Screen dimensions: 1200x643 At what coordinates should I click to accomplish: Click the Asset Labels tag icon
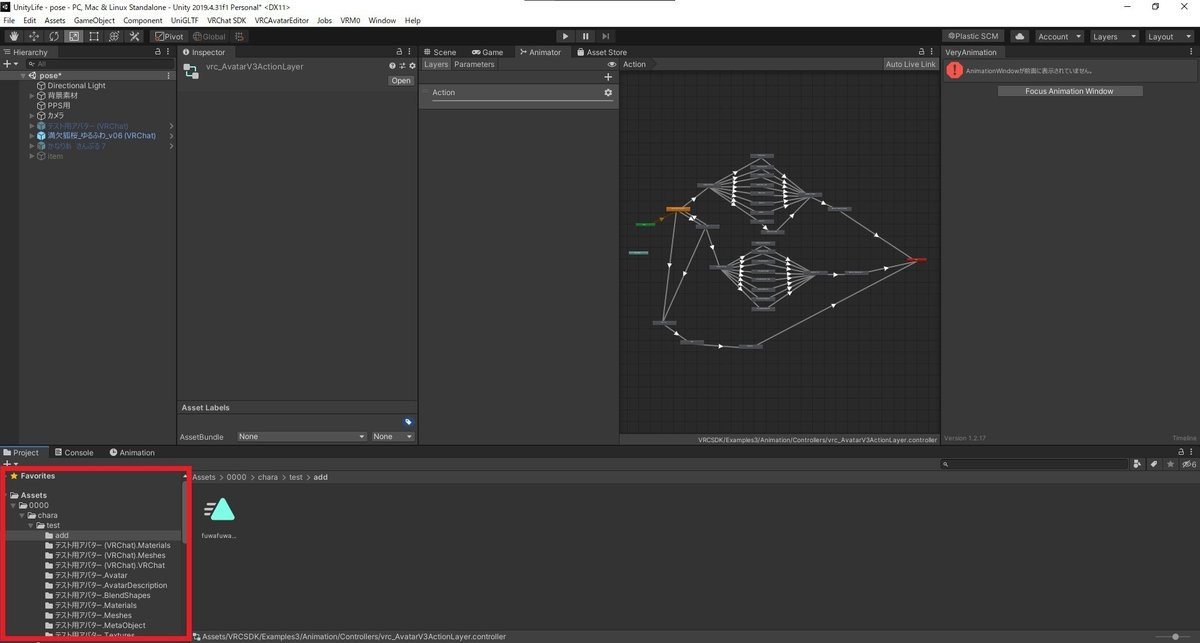coord(408,422)
